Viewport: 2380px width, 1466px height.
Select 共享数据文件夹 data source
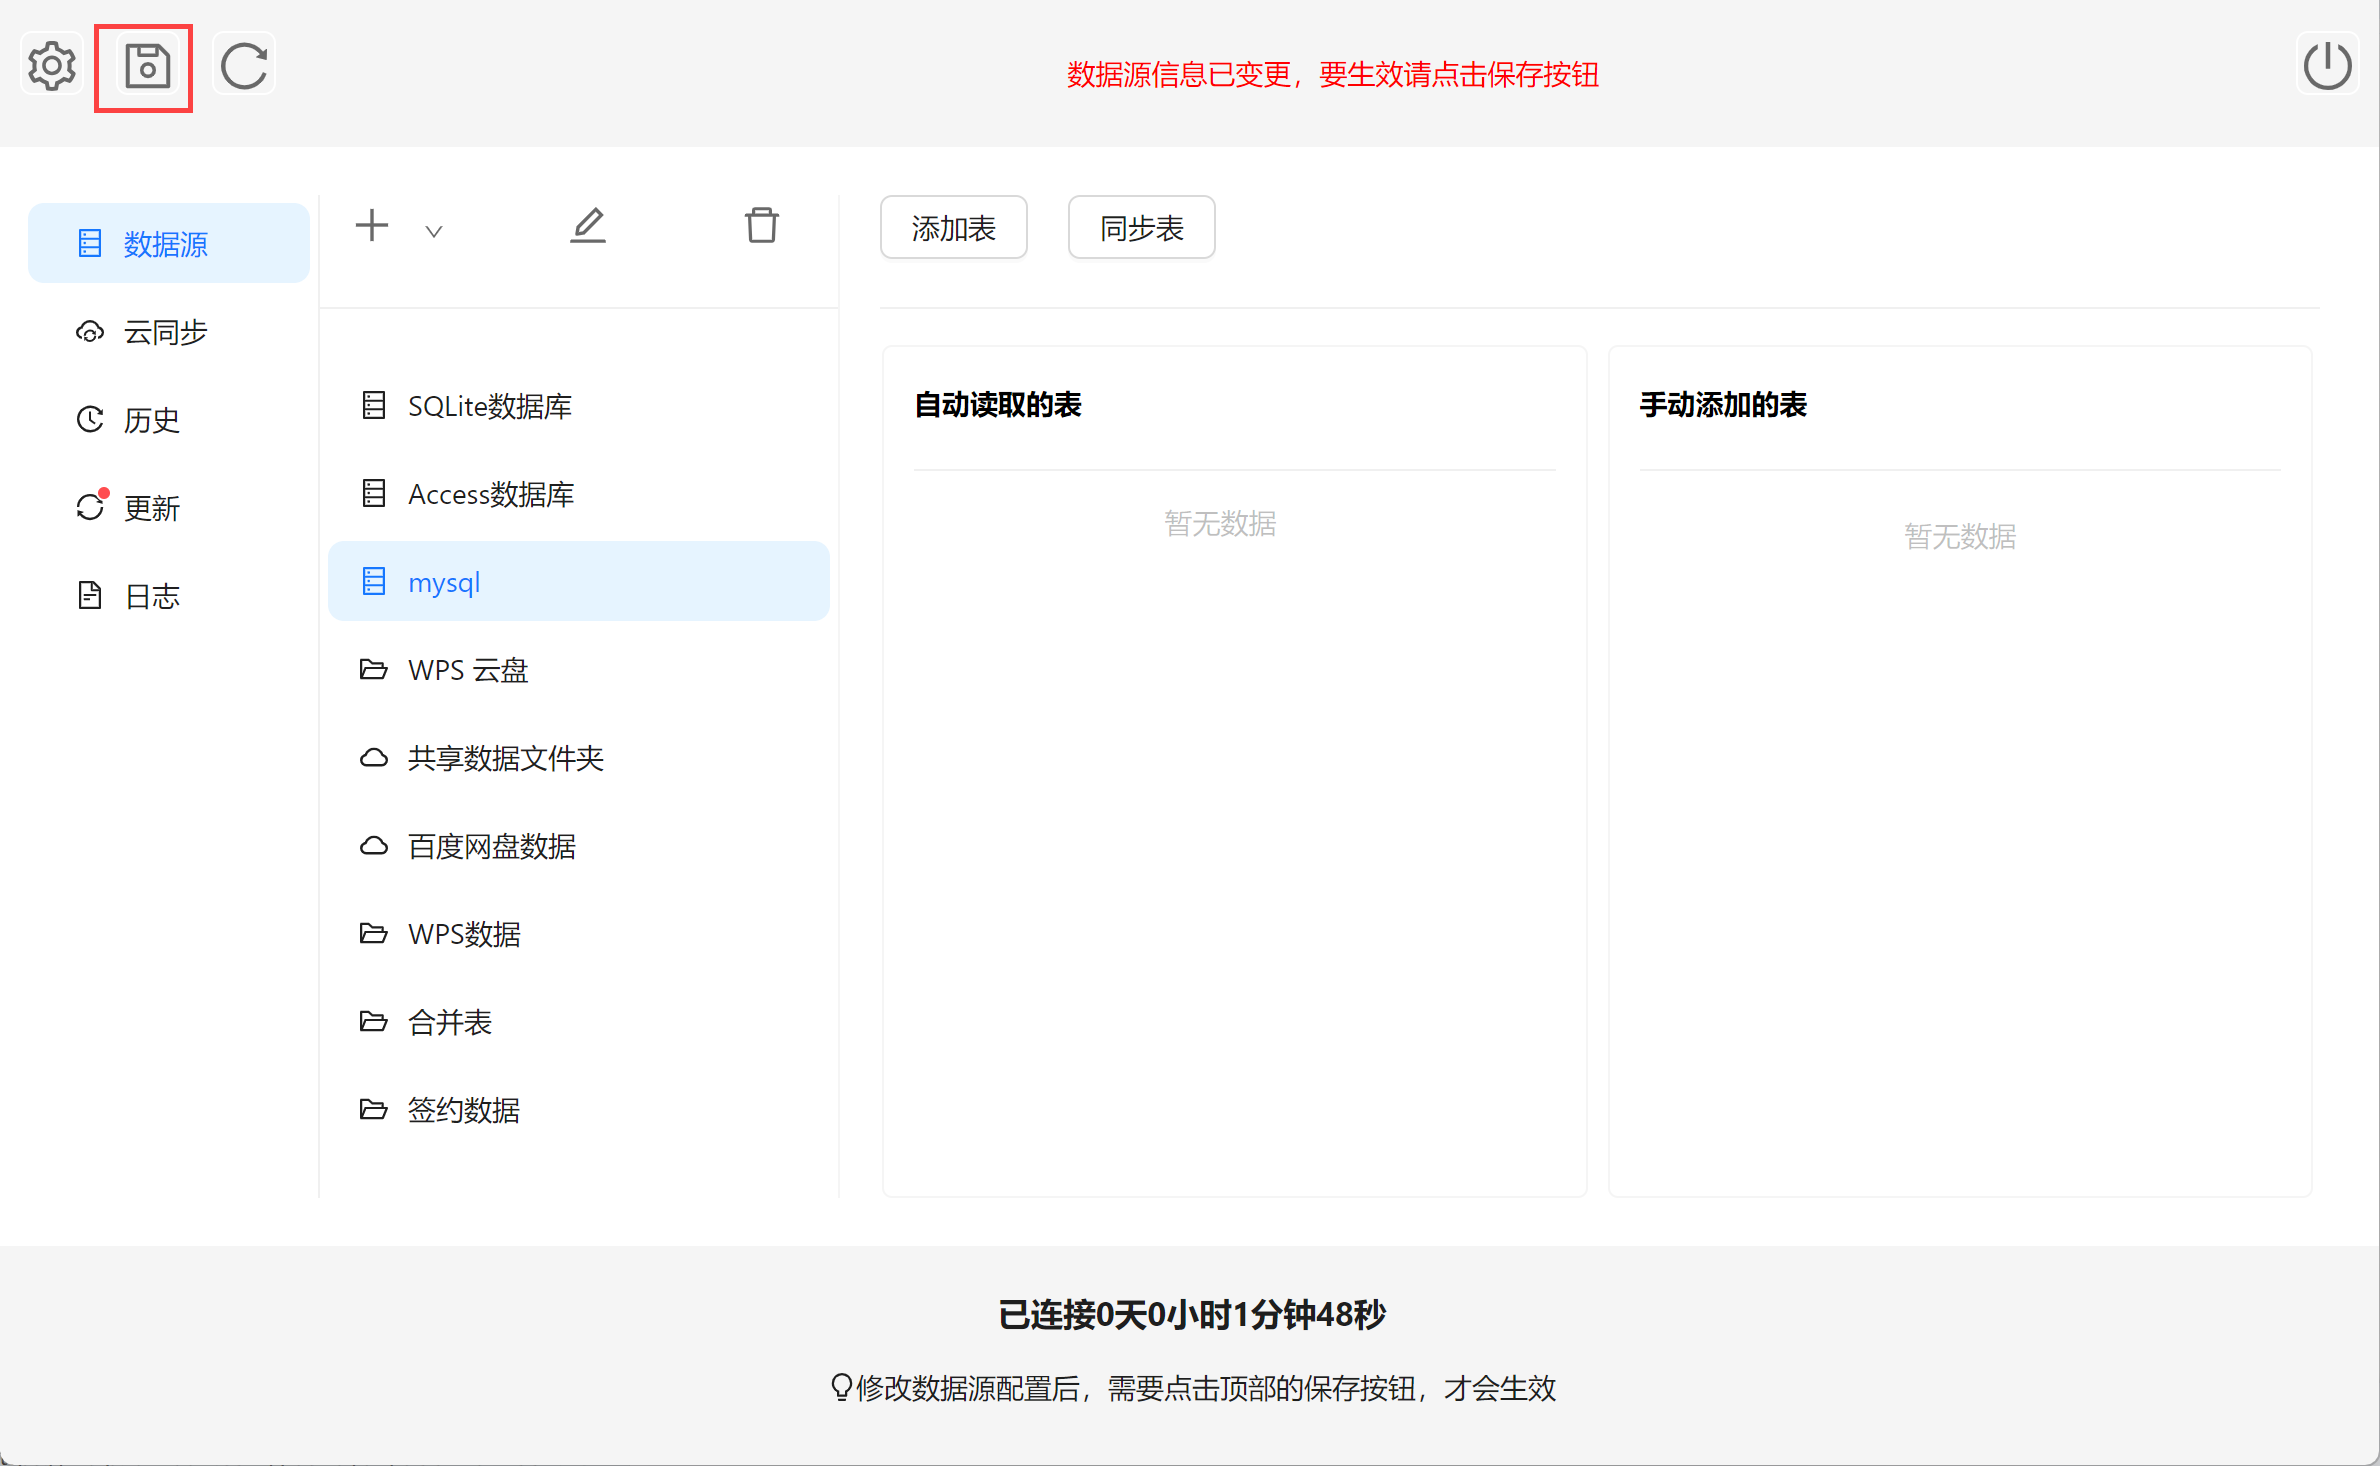pos(579,757)
